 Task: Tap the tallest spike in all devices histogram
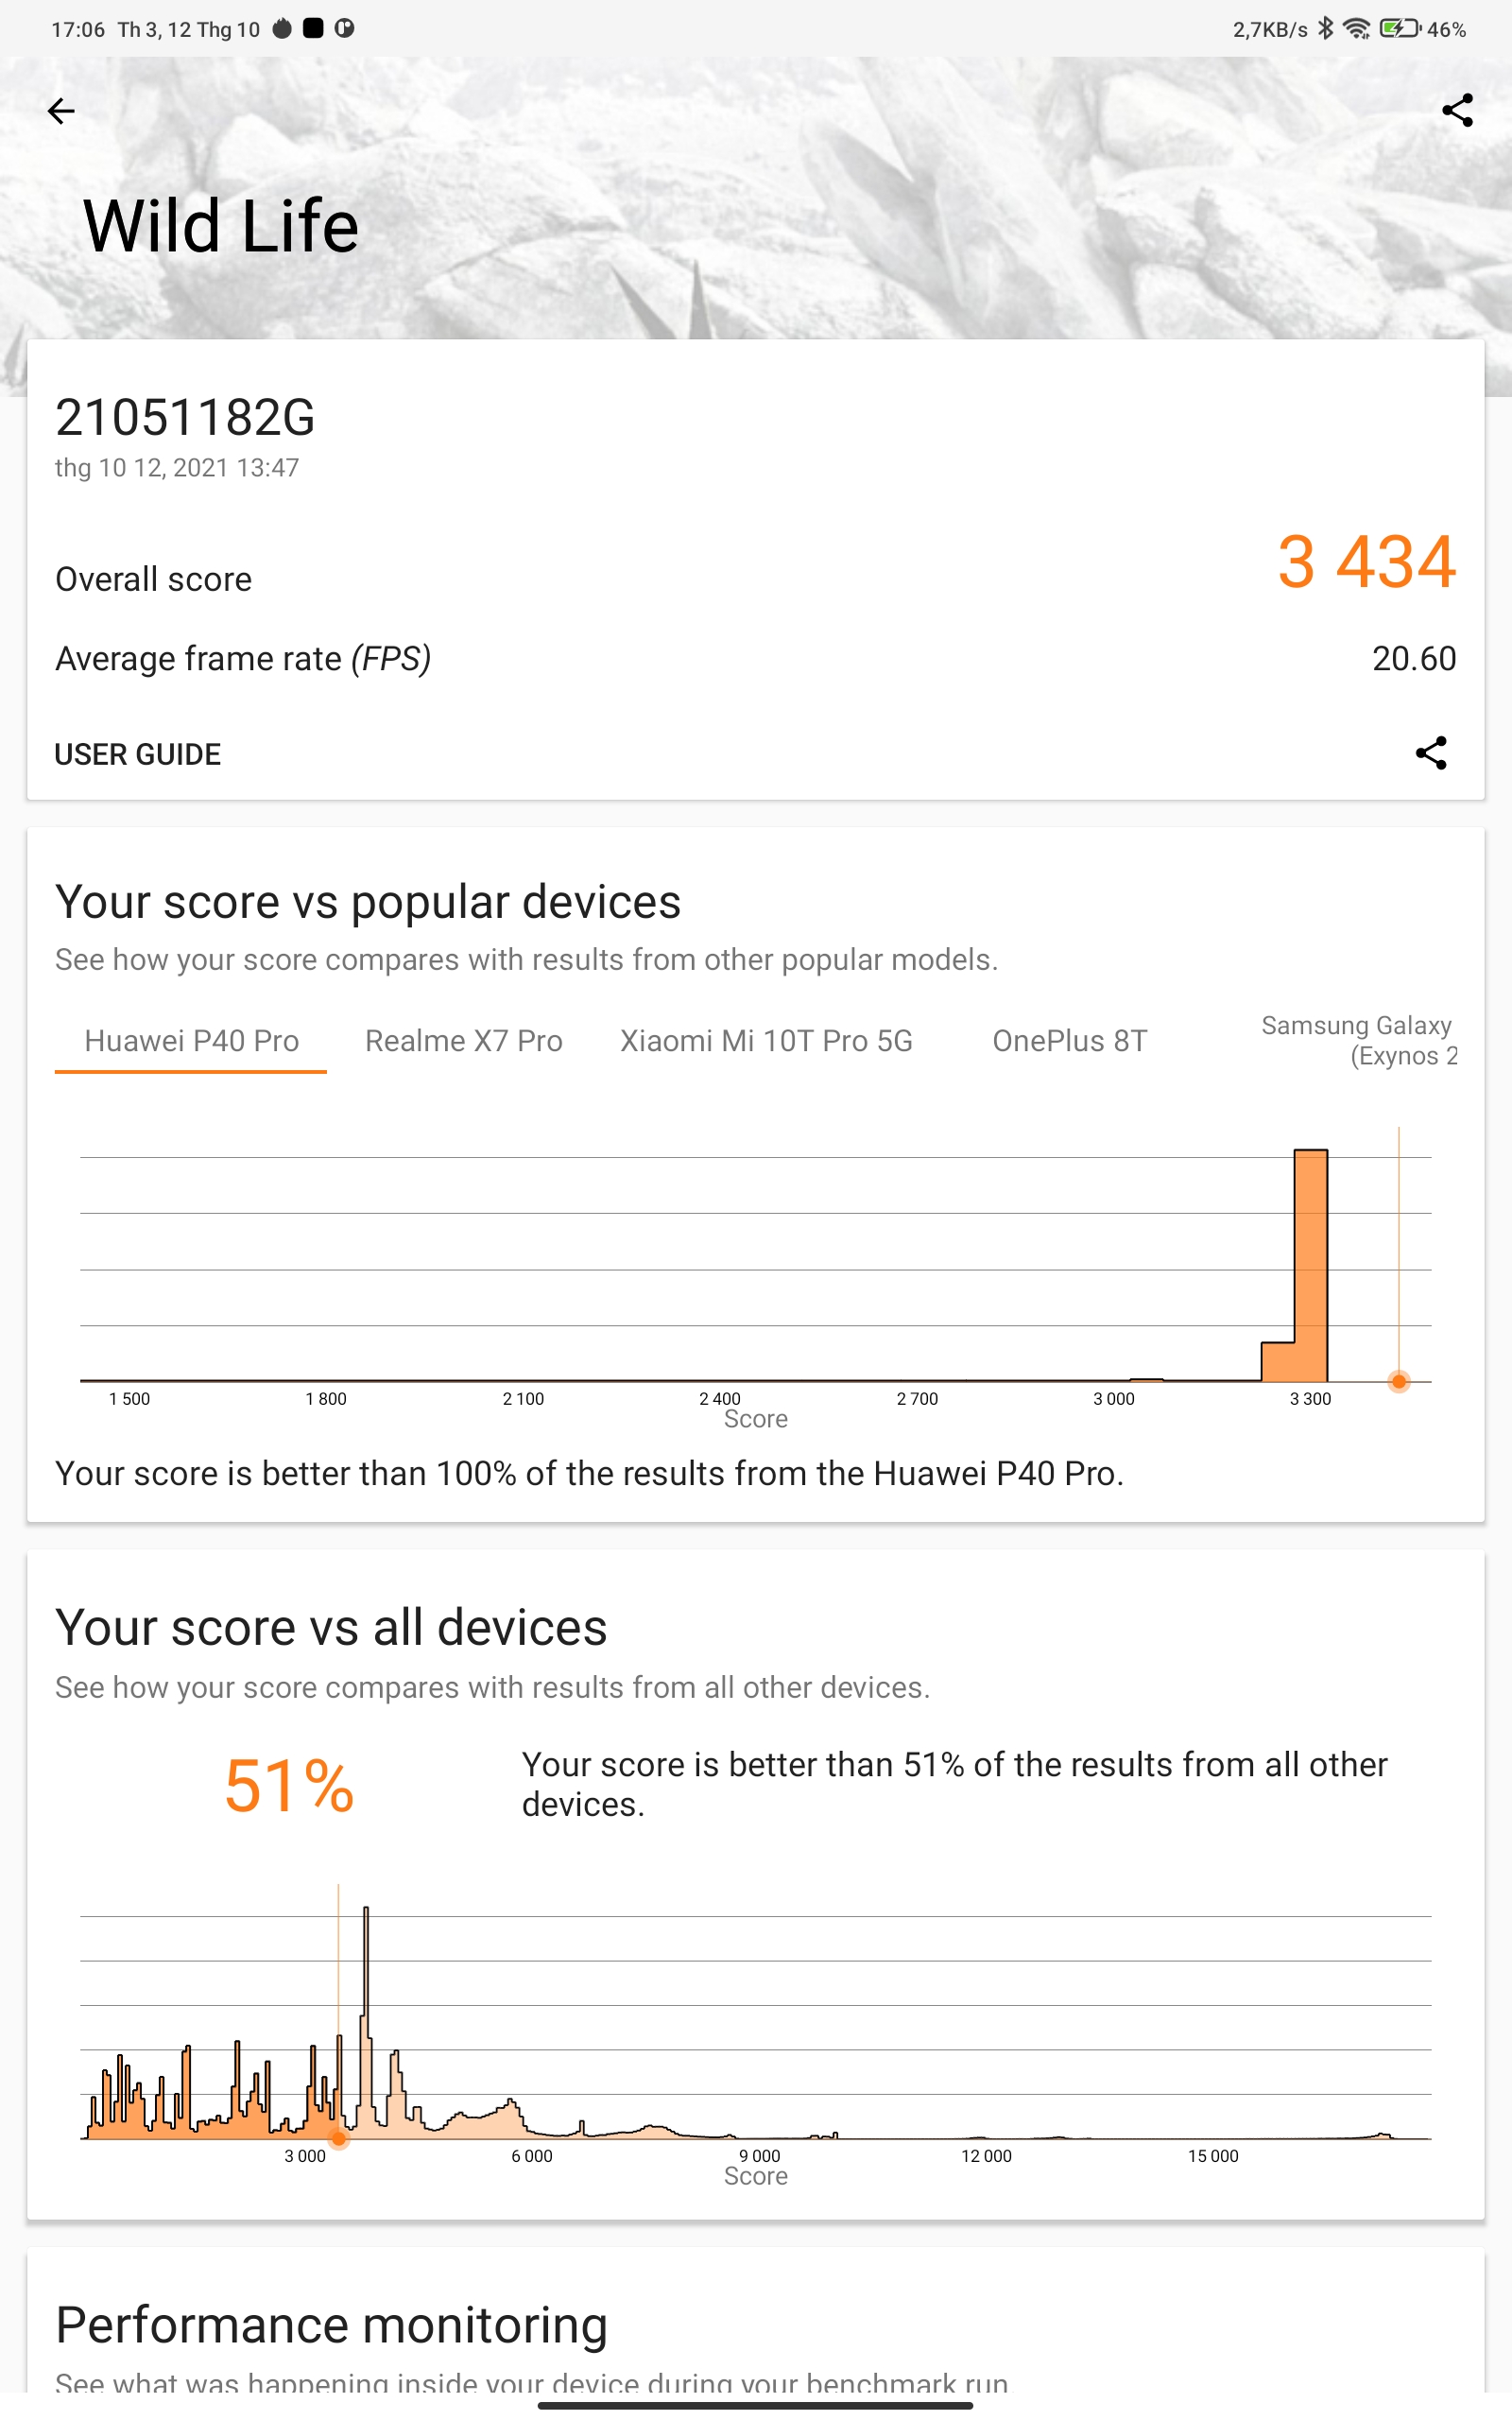tap(366, 2020)
